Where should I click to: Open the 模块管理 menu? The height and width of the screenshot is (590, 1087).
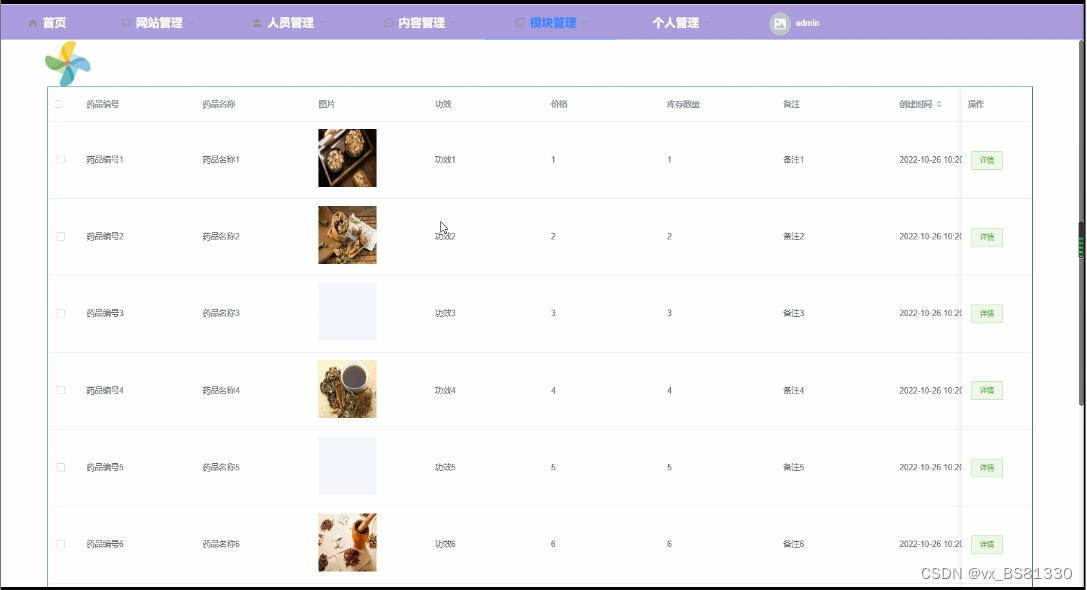pyautogui.click(x=553, y=23)
